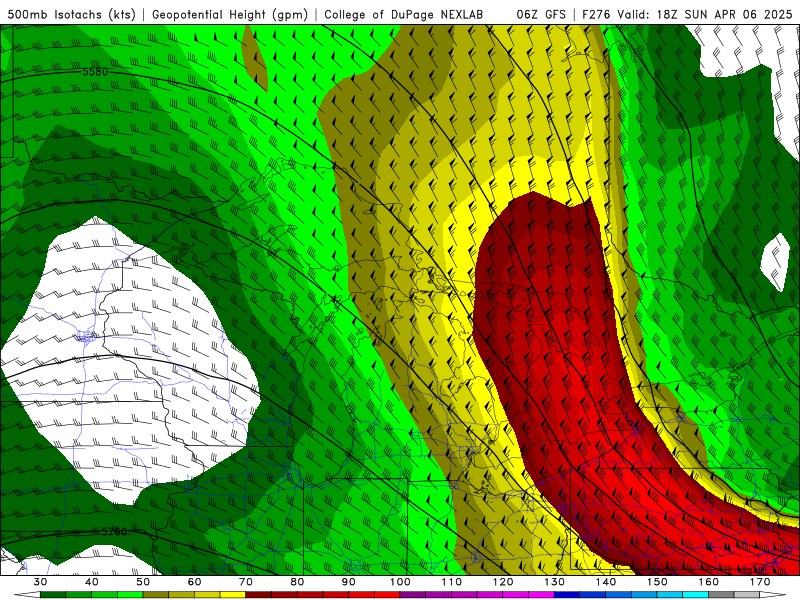Click the 170 label on the color scale
The image size is (800, 600).
pos(760,582)
